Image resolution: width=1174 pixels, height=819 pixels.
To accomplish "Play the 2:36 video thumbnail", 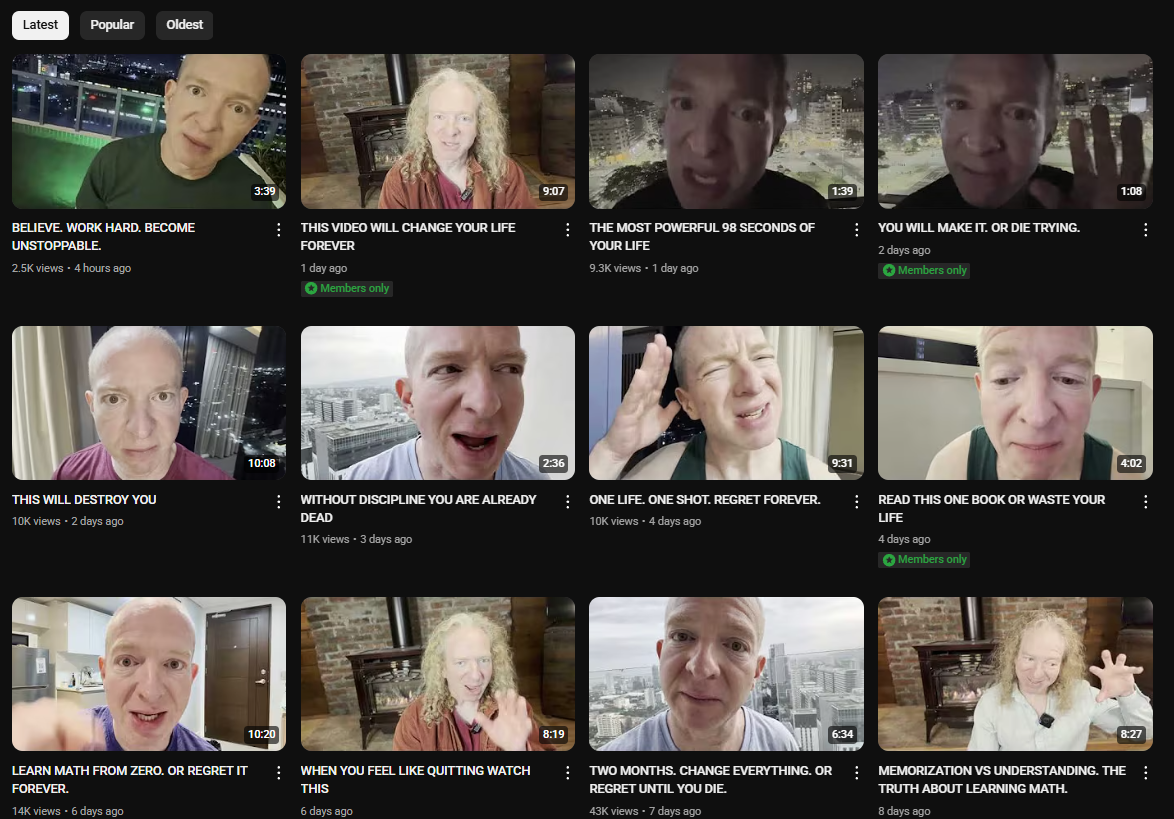I will click(438, 403).
